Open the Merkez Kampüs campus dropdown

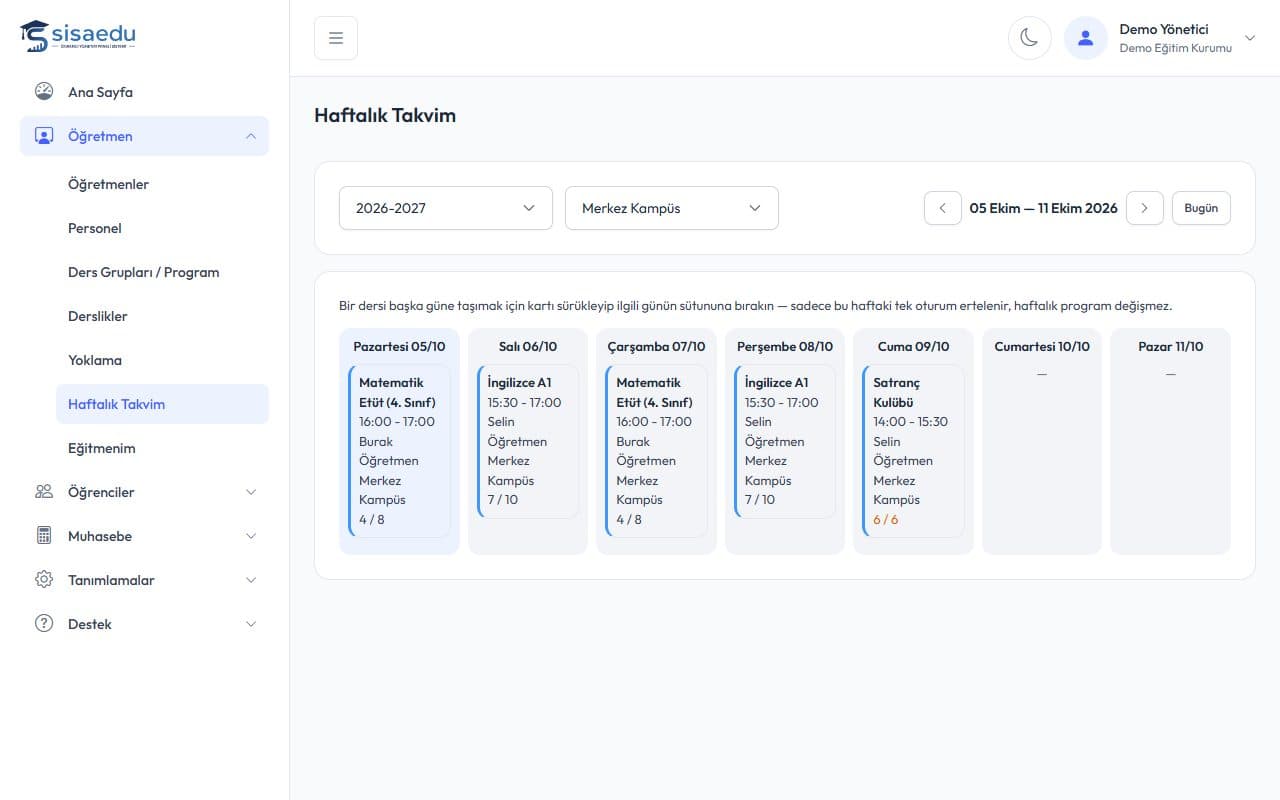click(x=672, y=208)
